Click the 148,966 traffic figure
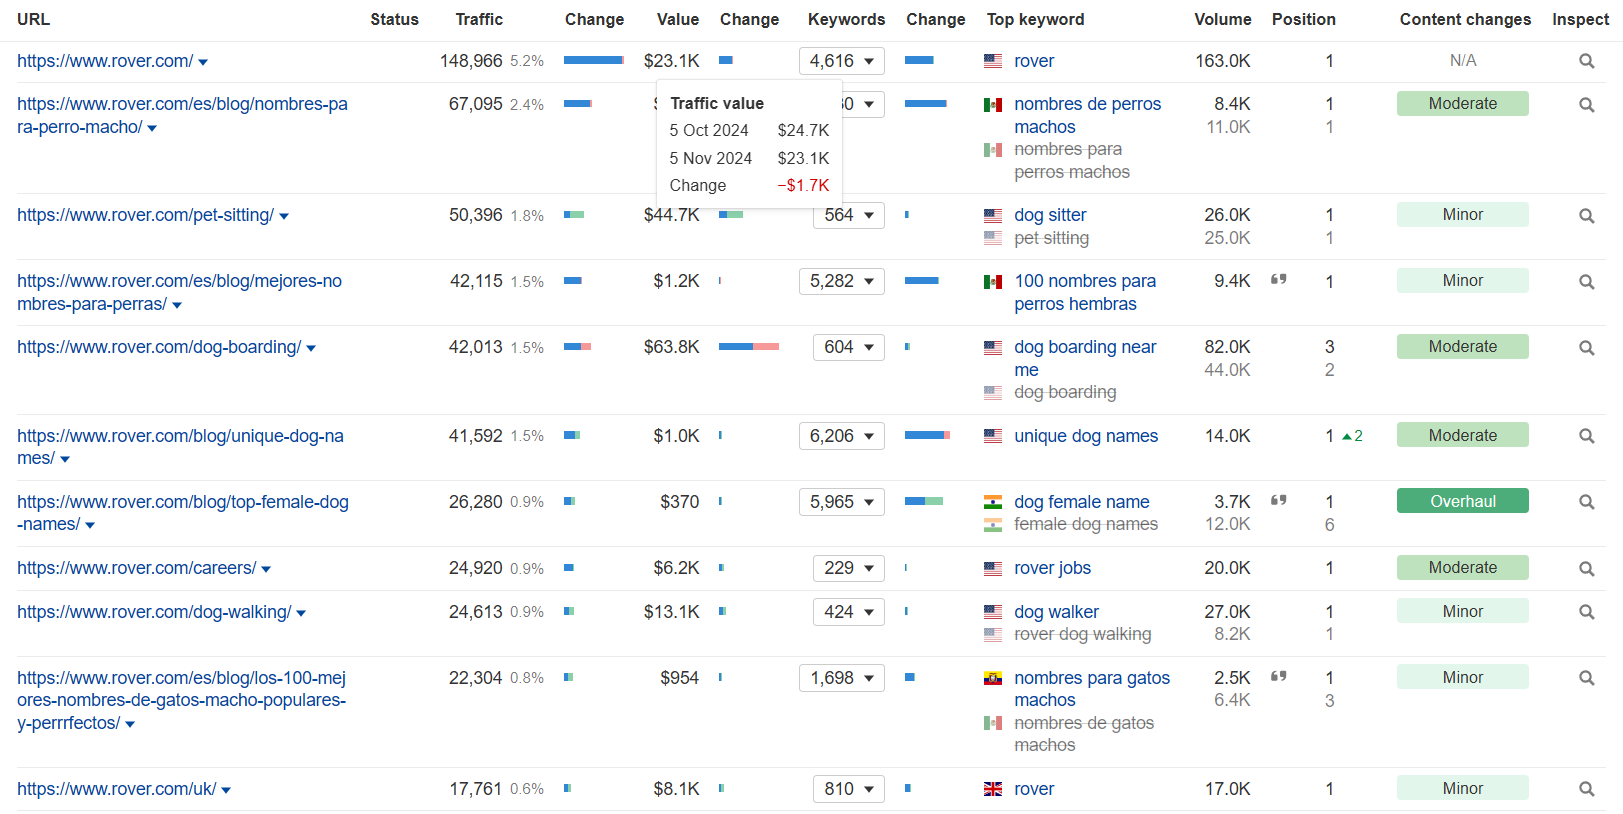The width and height of the screenshot is (1623, 814). pos(471,61)
